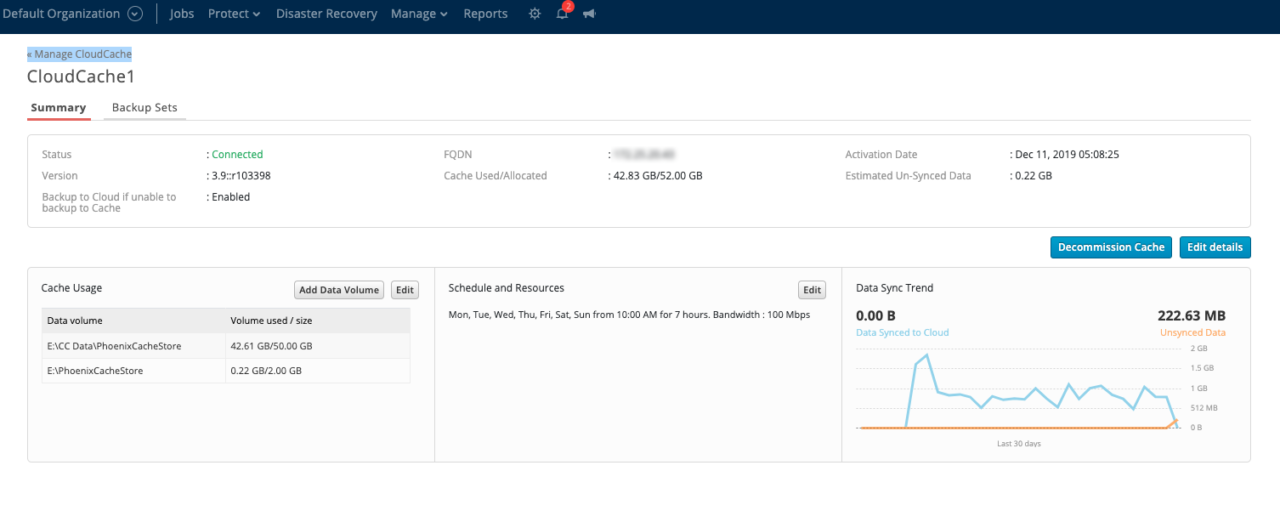Go back via Manage CloudCache link

point(80,54)
